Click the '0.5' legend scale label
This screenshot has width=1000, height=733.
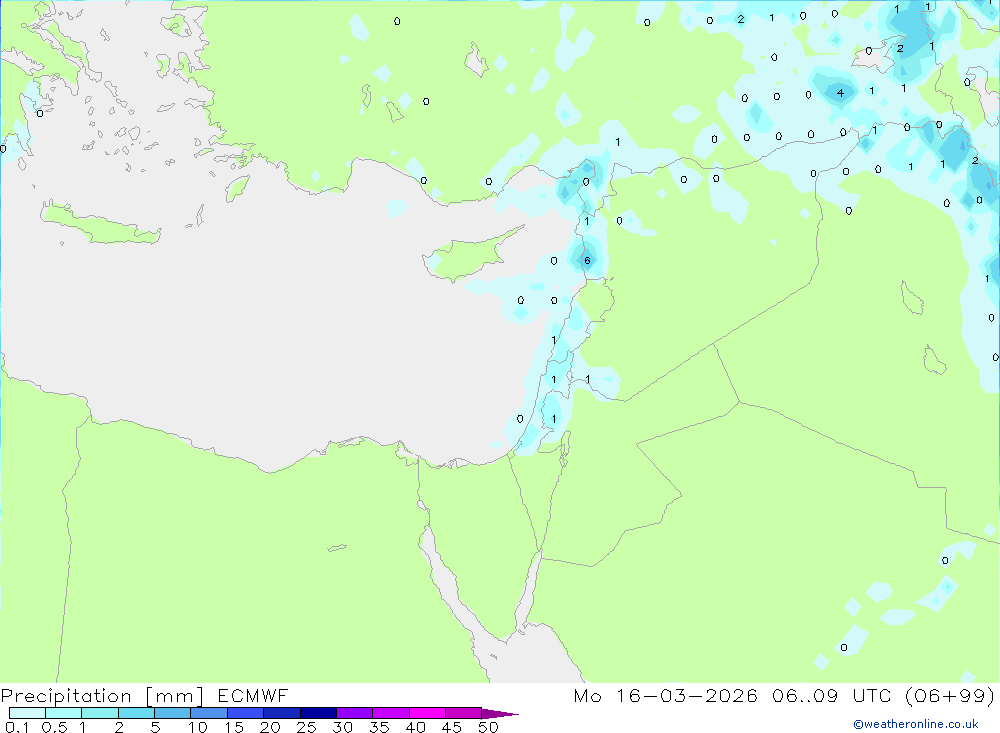[x=54, y=727]
